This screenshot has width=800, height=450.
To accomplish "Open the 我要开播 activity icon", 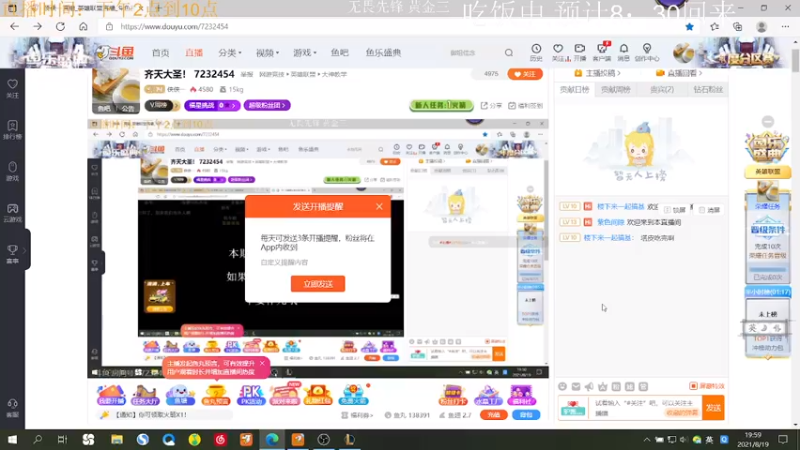I will (x=111, y=394).
